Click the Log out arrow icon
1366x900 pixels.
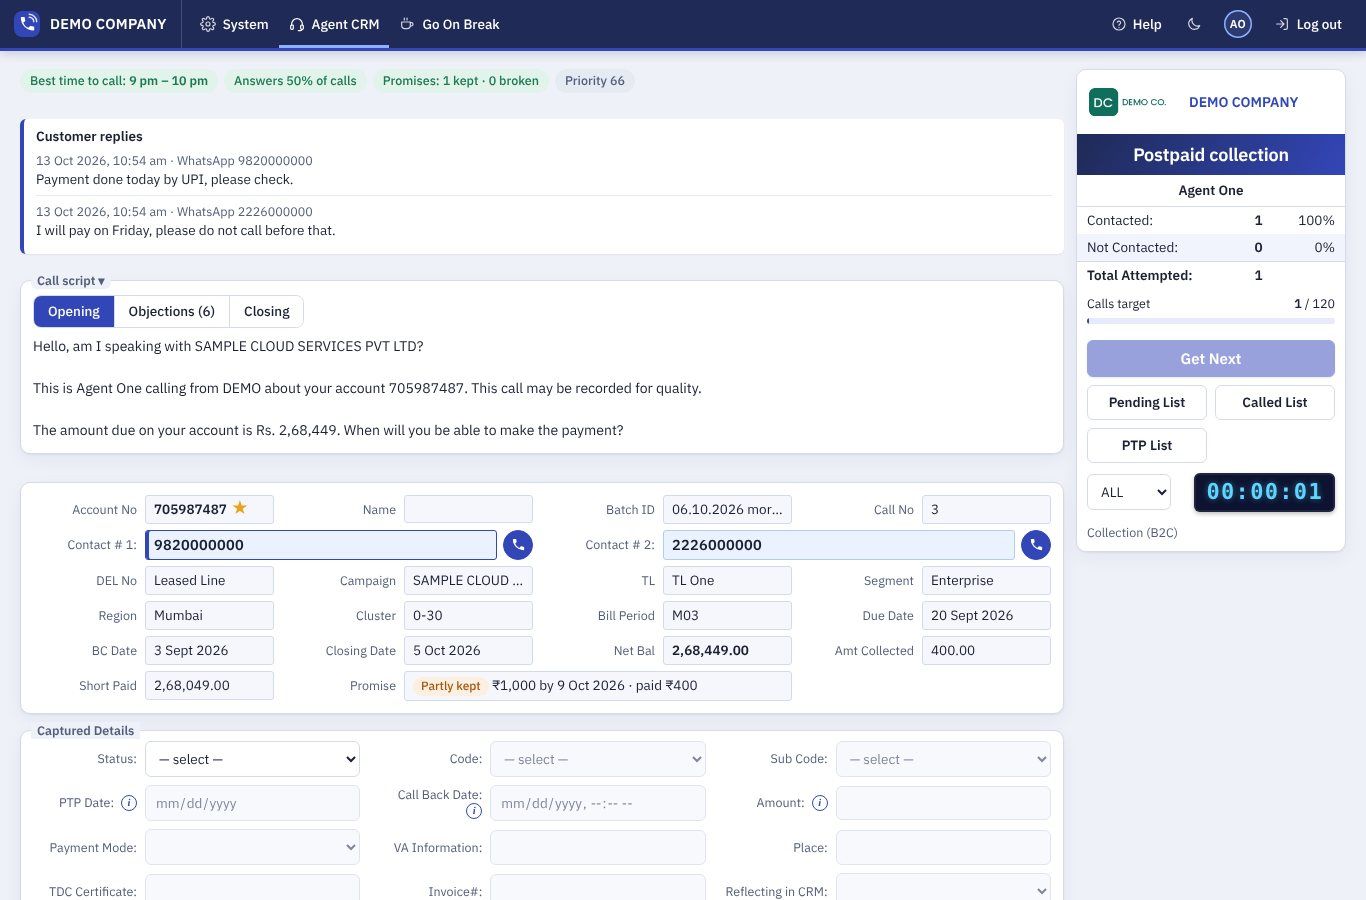[x=1282, y=24]
